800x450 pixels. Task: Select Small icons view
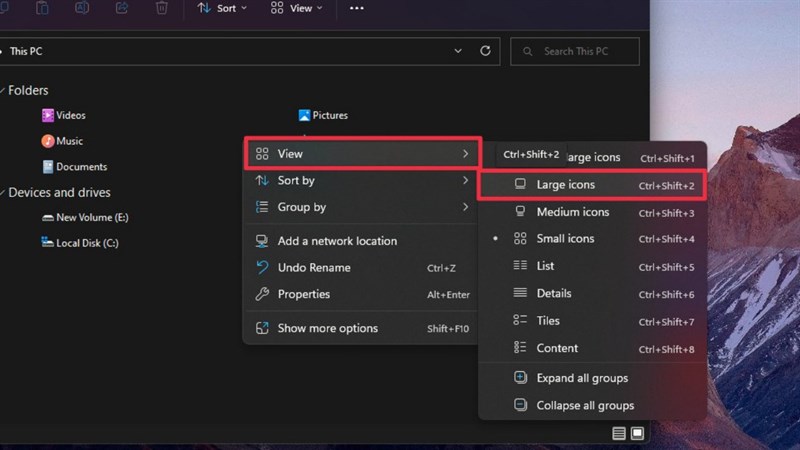592,239
